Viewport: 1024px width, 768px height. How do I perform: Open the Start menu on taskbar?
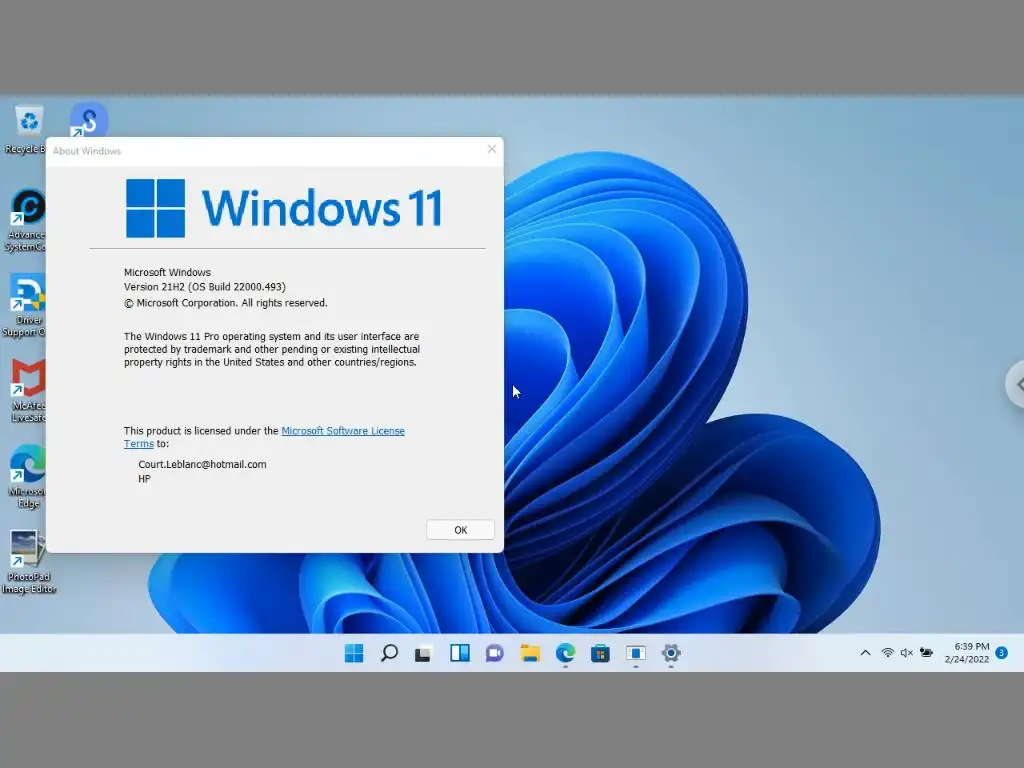point(354,653)
